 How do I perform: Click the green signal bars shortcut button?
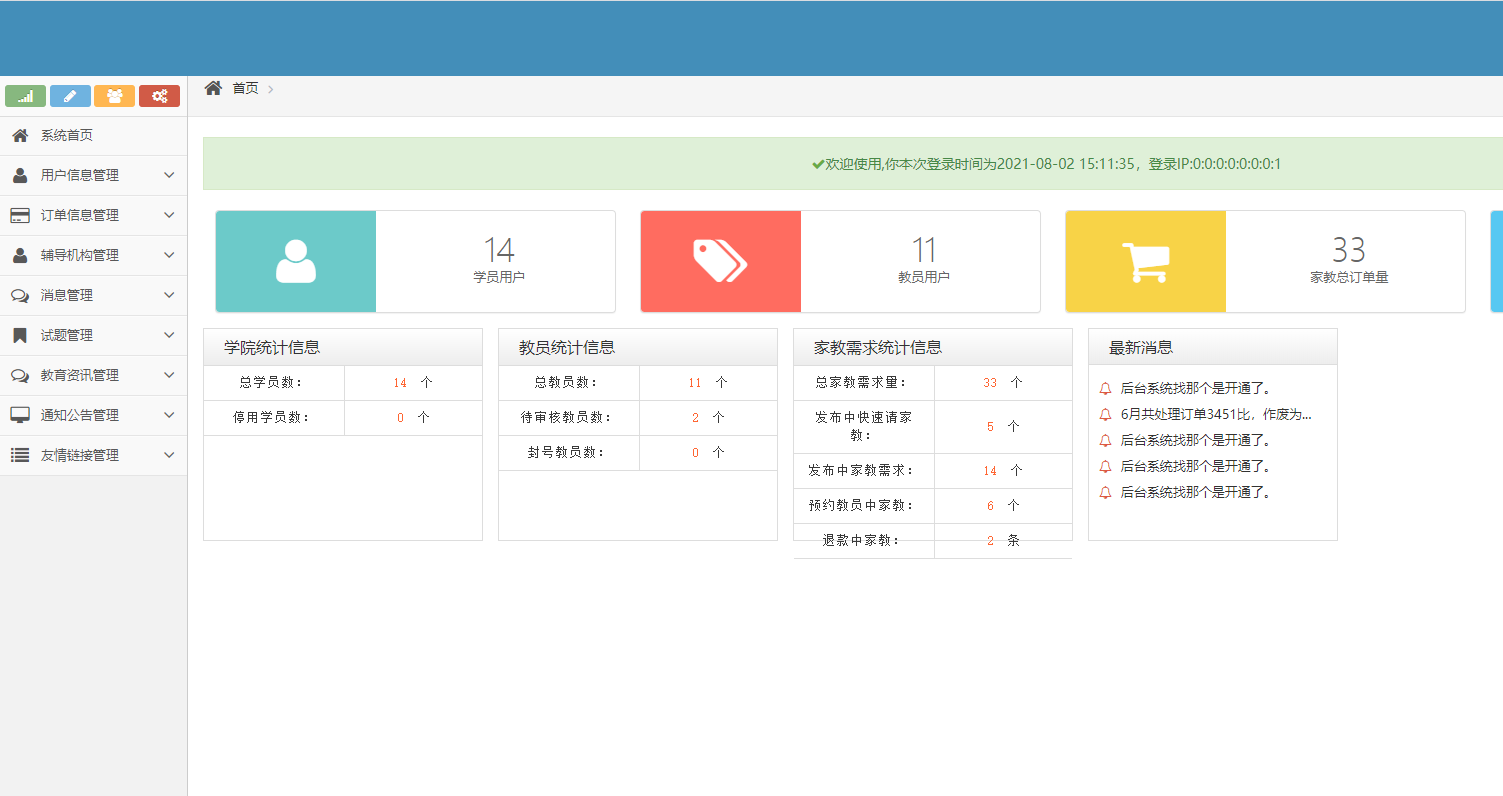pos(25,96)
